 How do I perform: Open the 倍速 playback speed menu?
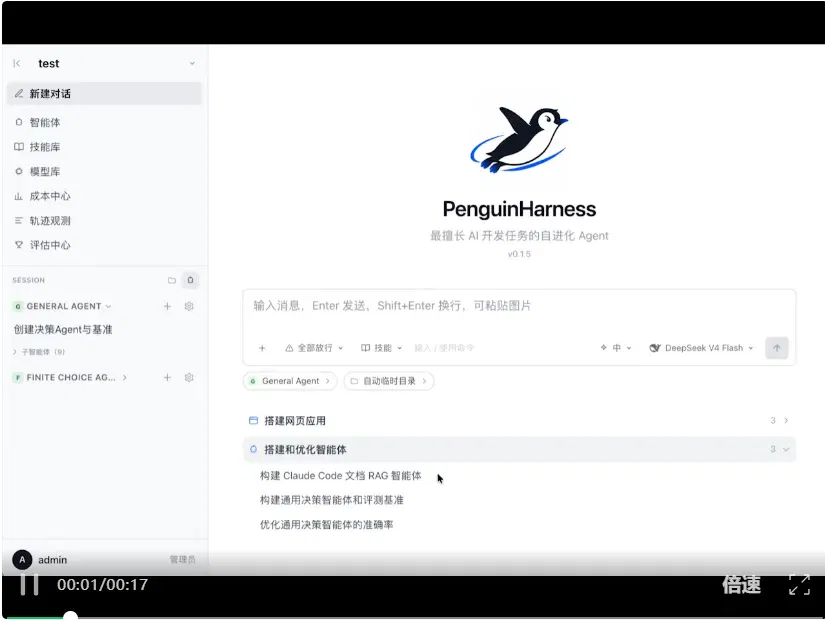pos(741,585)
